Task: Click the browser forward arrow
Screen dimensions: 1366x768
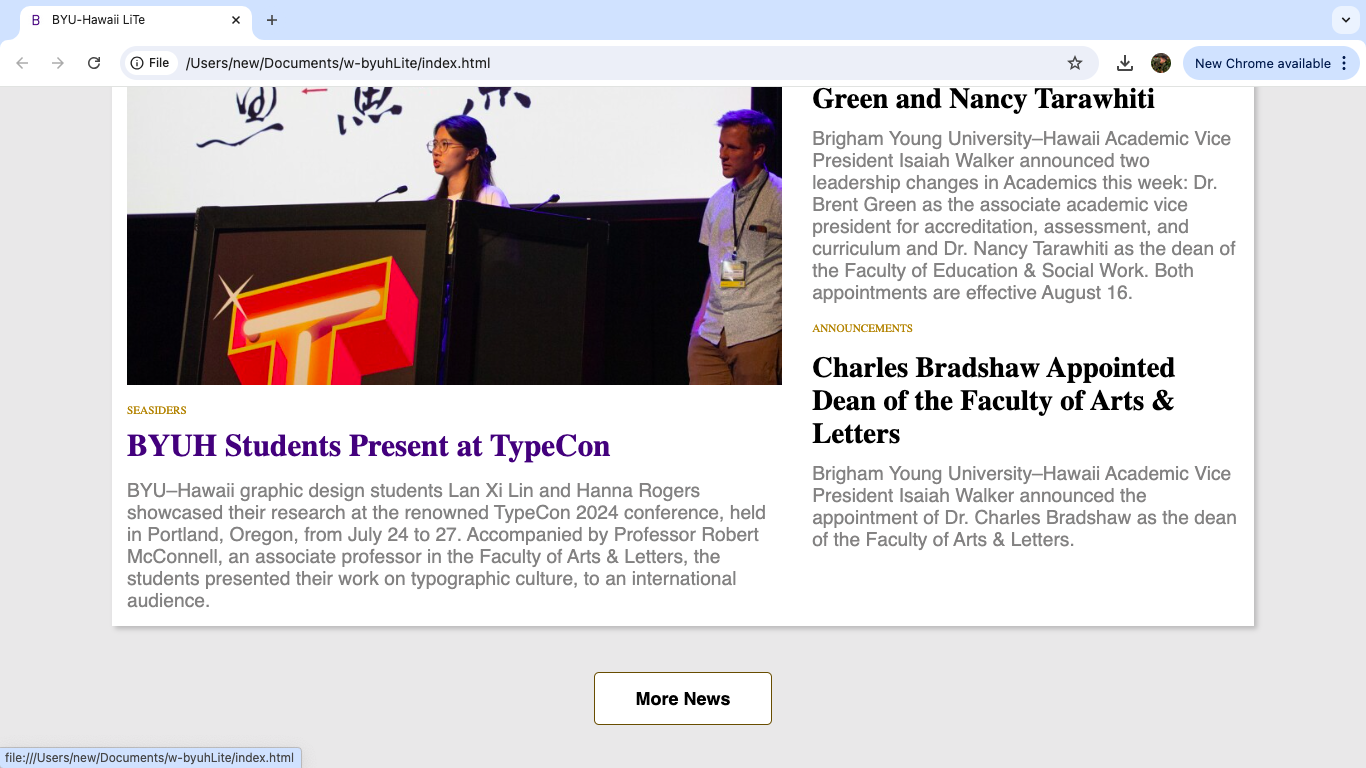Action: coord(58,63)
